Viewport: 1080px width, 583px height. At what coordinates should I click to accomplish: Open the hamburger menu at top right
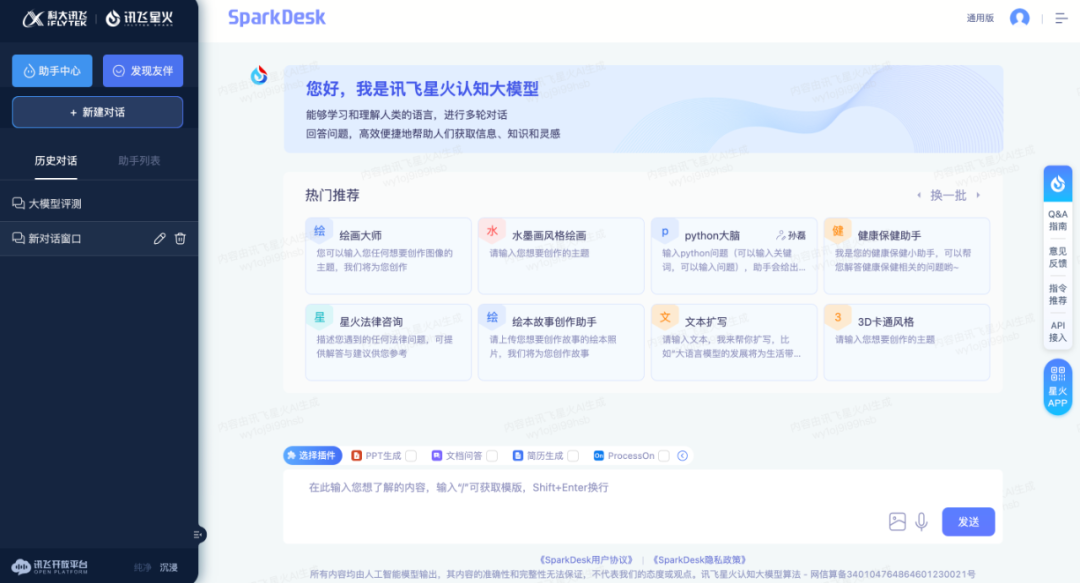click(x=1060, y=17)
